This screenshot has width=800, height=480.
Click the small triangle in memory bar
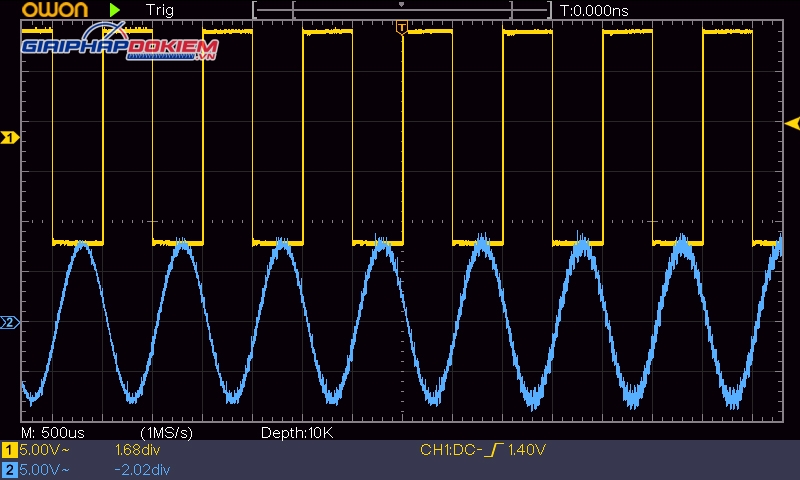[x=402, y=5]
